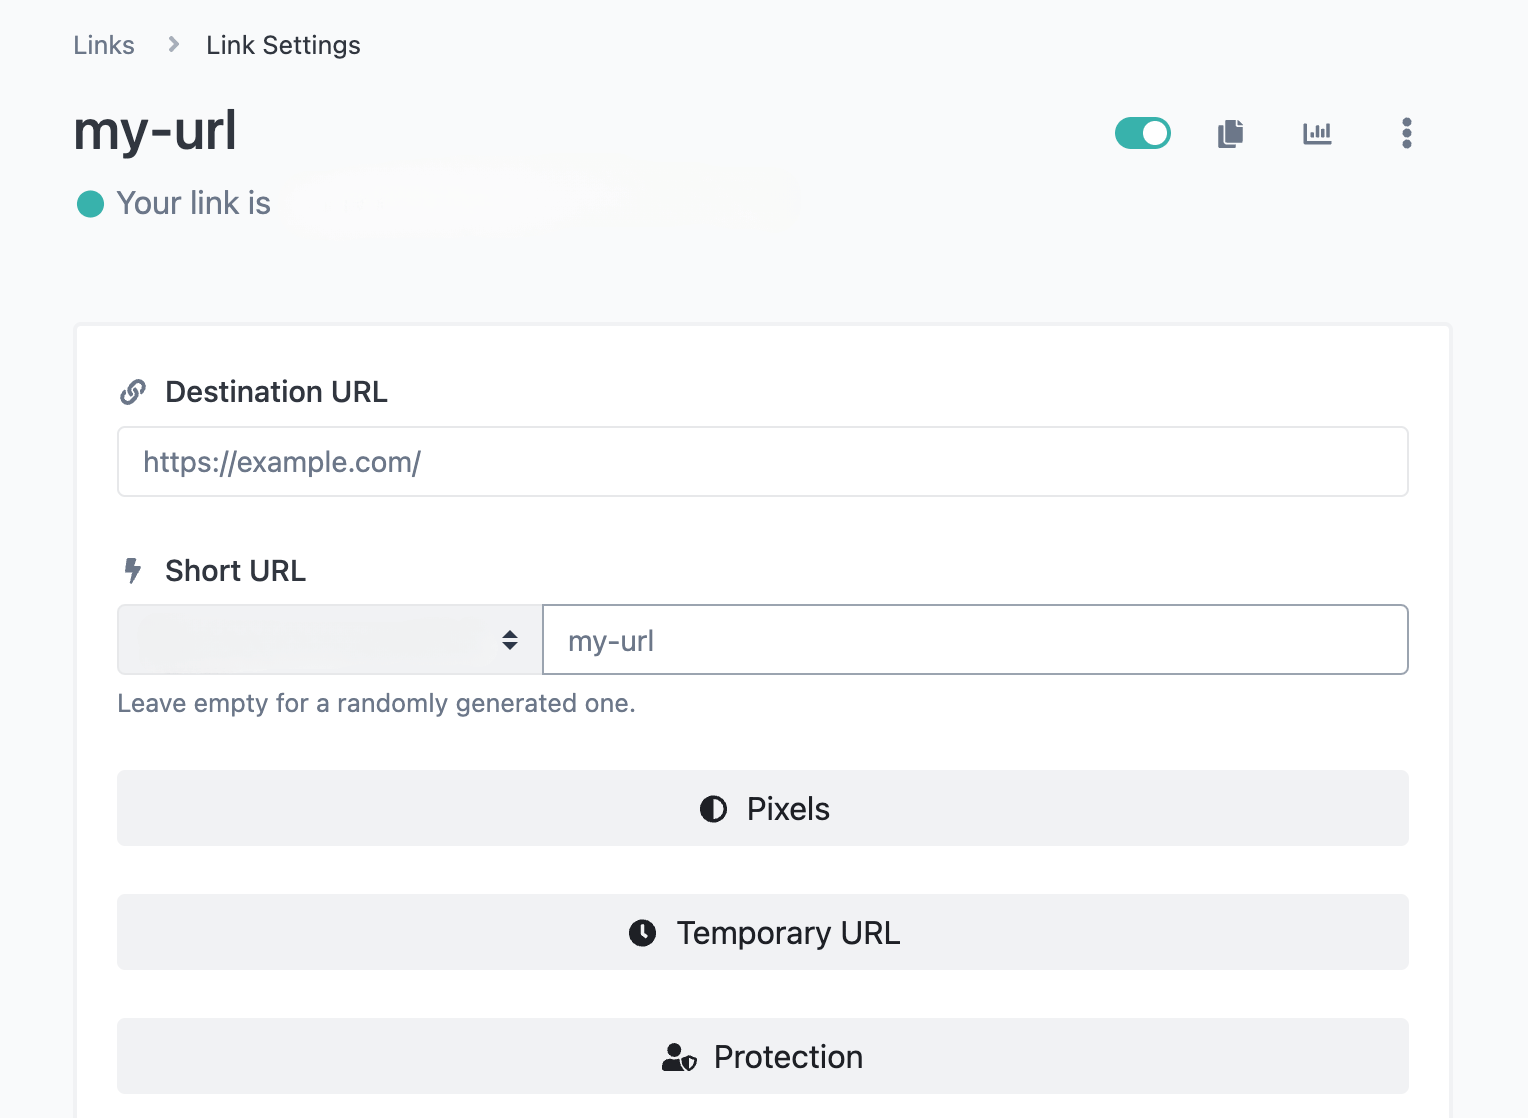The height and width of the screenshot is (1118, 1528).
Task: Click the user shield Protection icon
Action: (x=679, y=1057)
